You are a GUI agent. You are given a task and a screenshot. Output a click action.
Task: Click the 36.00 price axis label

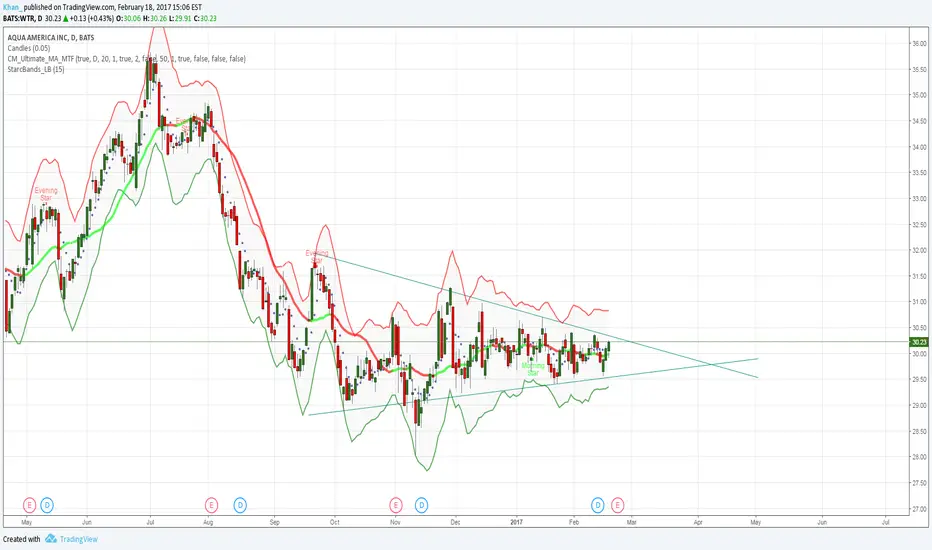click(x=919, y=43)
